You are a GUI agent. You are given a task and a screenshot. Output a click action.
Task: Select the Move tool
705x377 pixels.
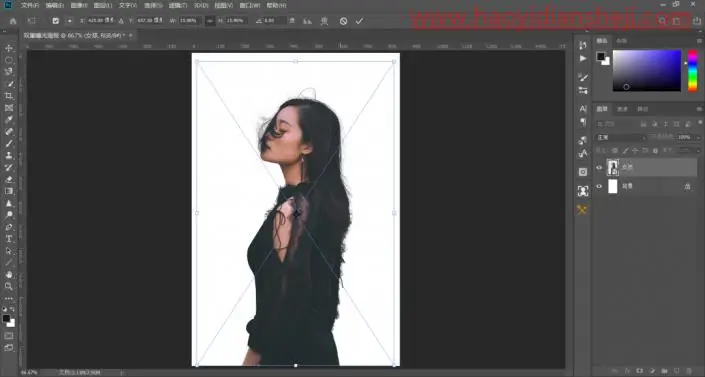coord(9,48)
